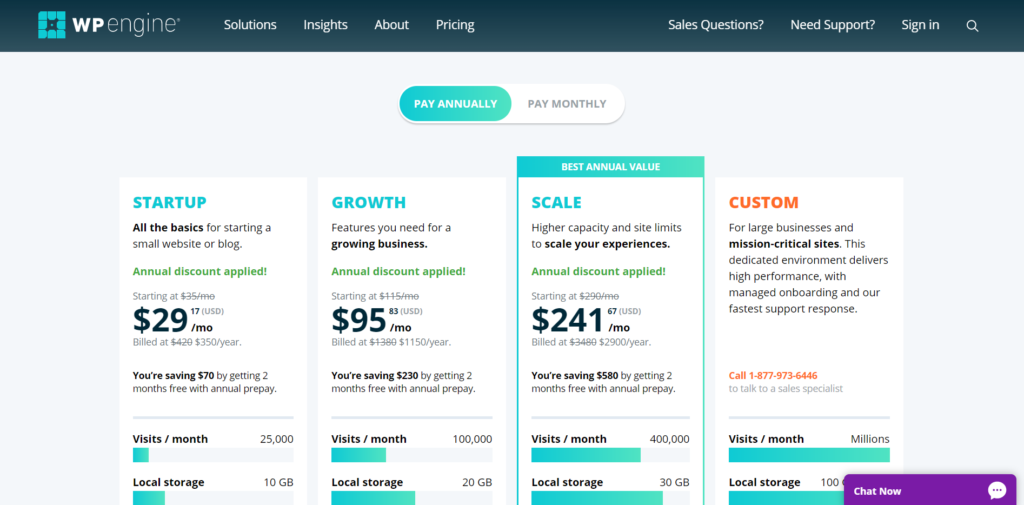Select the Pay Annually toggle option

(455, 104)
